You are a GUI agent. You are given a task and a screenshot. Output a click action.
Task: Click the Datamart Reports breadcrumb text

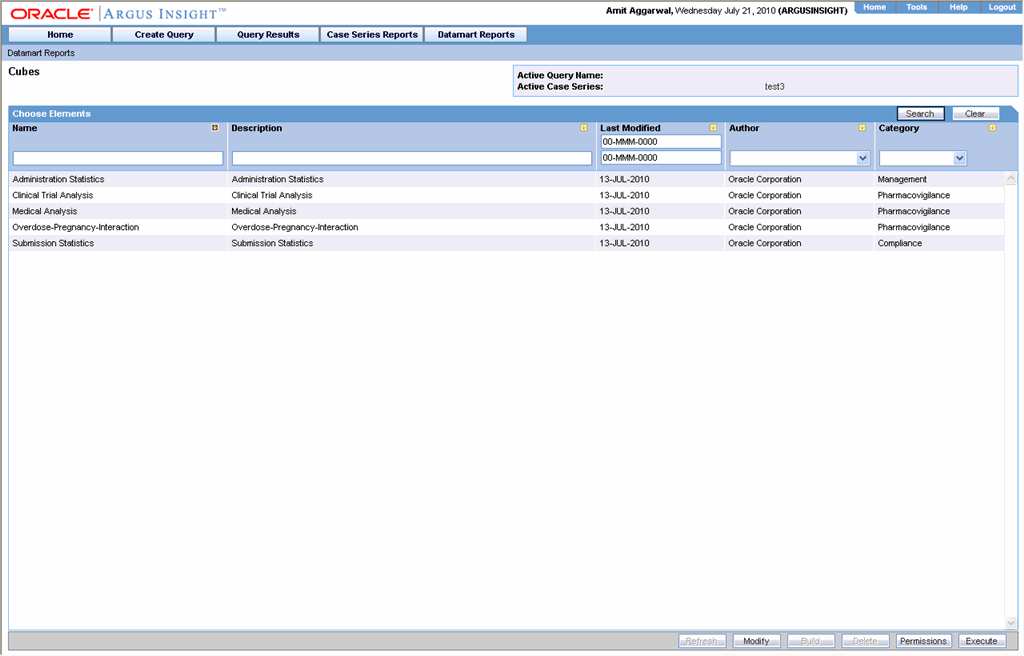pyautogui.click(x=41, y=53)
